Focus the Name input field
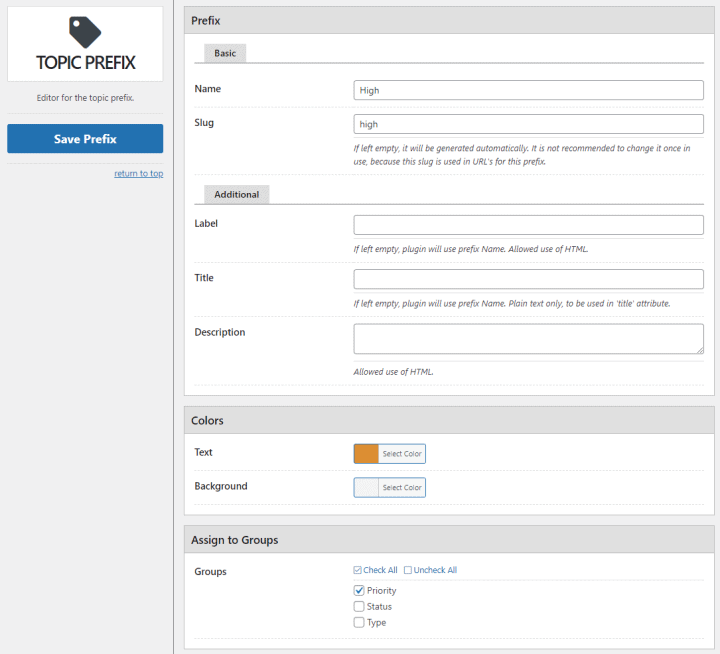The width and height of the screenshot is (720, 654). click(529, 90)
